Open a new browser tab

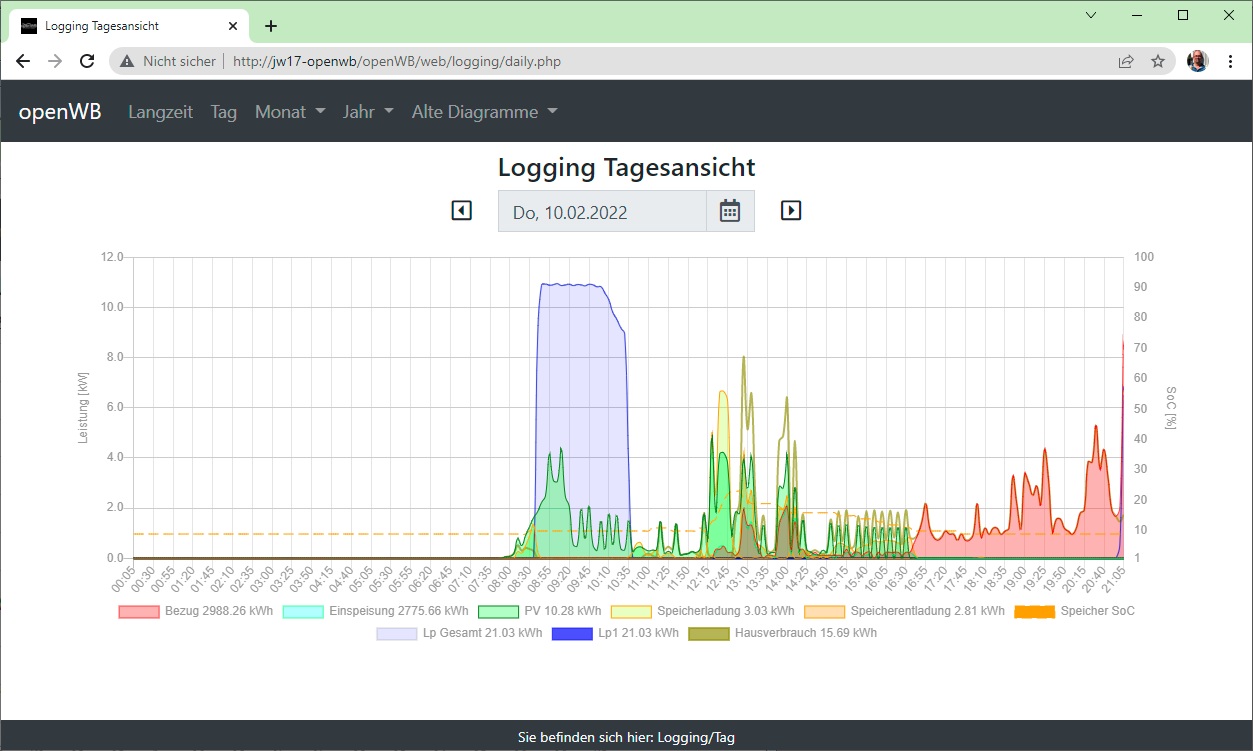point(271,26)
